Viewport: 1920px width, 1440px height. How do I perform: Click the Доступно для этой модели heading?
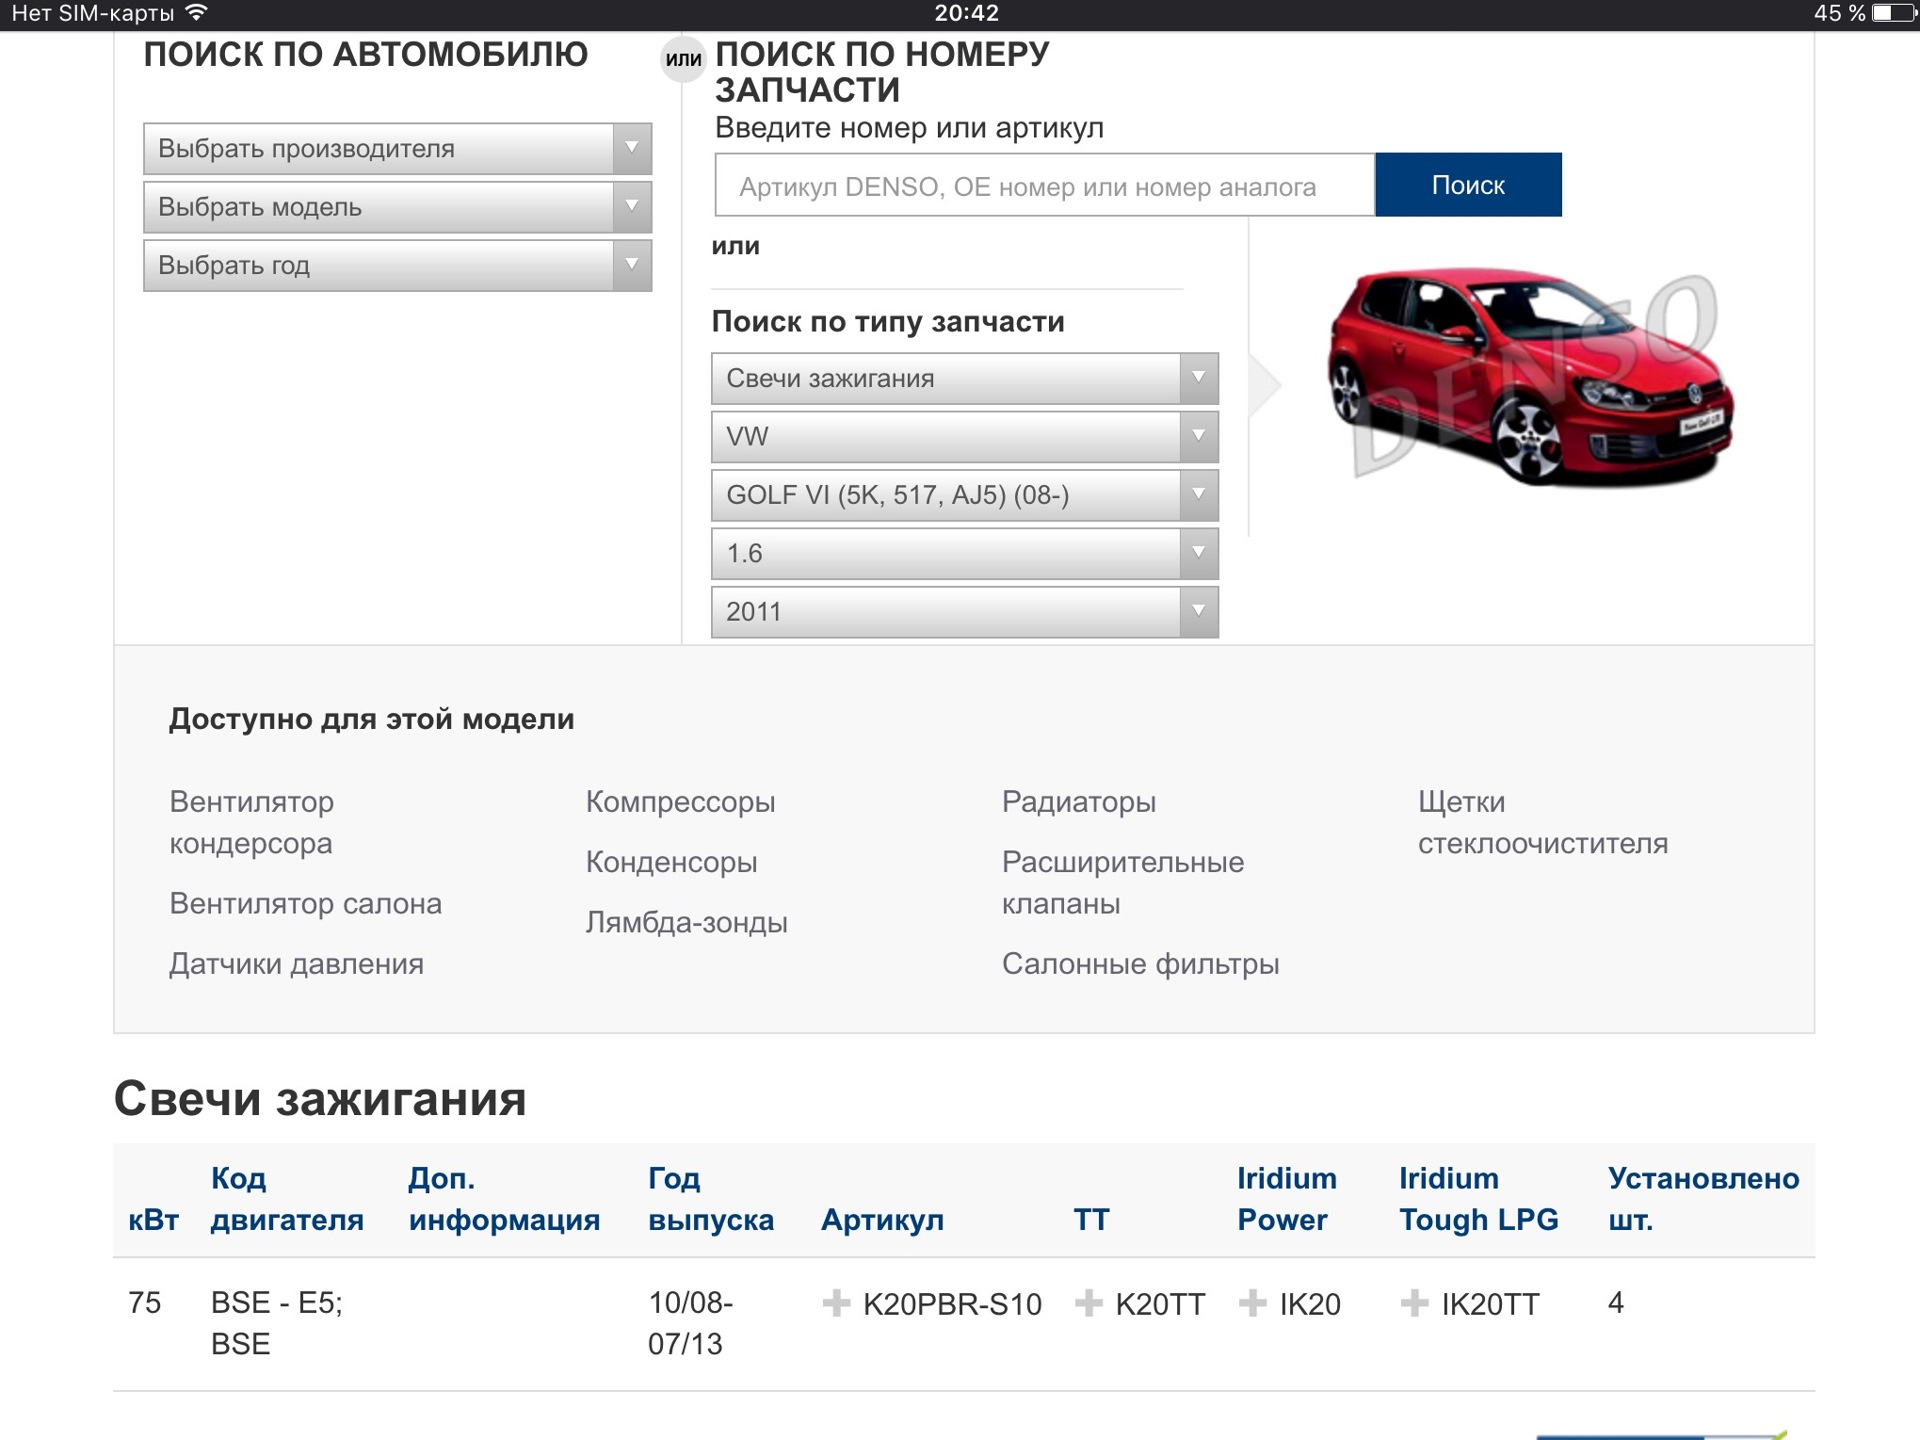click(x=371, y=719)
